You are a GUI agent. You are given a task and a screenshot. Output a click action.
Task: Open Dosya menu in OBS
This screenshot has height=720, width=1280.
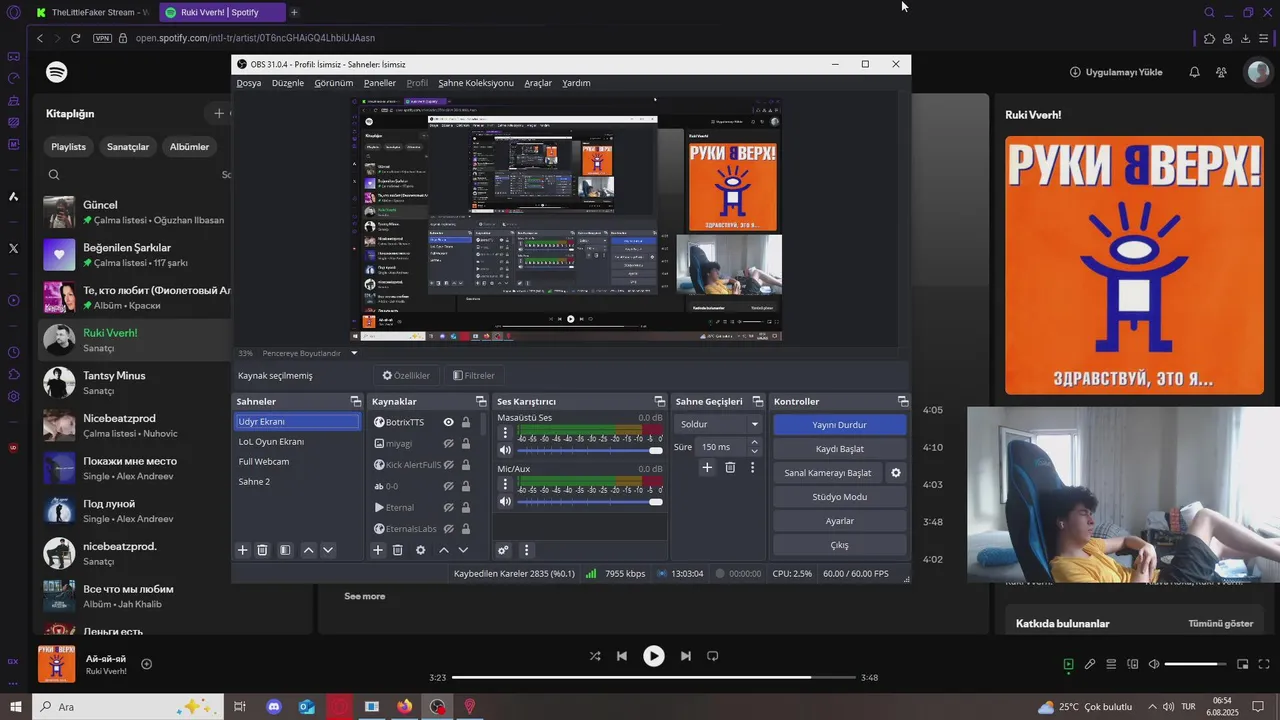(249, 83)
